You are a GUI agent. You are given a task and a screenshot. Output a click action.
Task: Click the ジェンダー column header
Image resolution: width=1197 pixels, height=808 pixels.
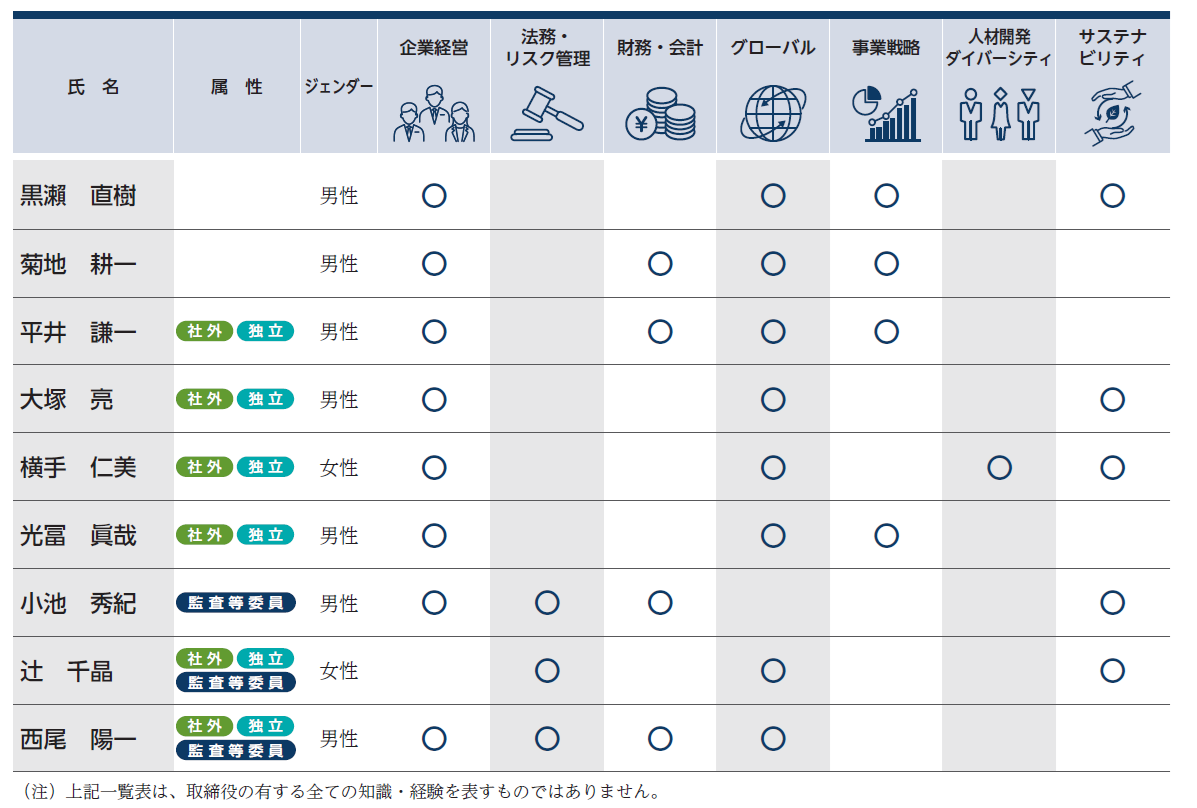[339, 86]
